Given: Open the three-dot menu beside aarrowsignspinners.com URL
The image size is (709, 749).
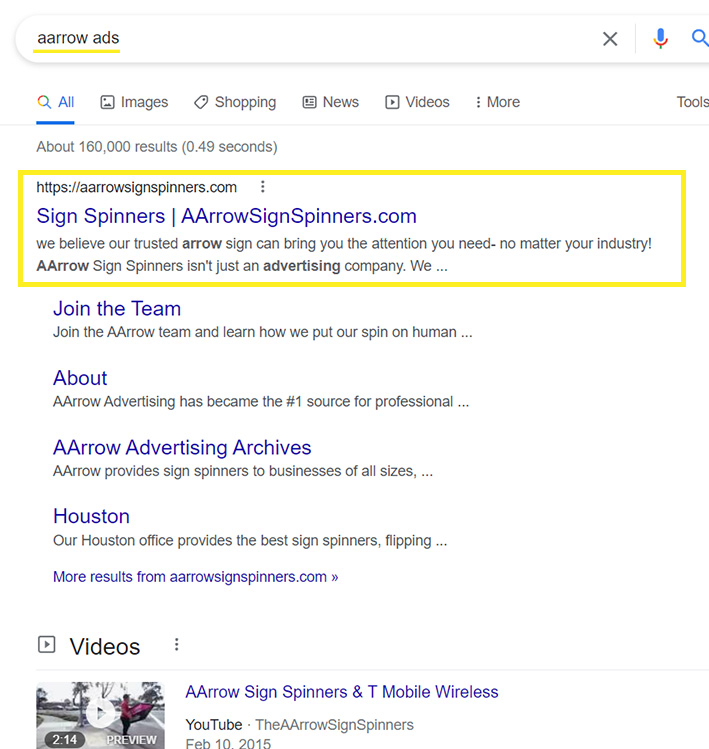Looking at the screenshot, I should 262,187.
